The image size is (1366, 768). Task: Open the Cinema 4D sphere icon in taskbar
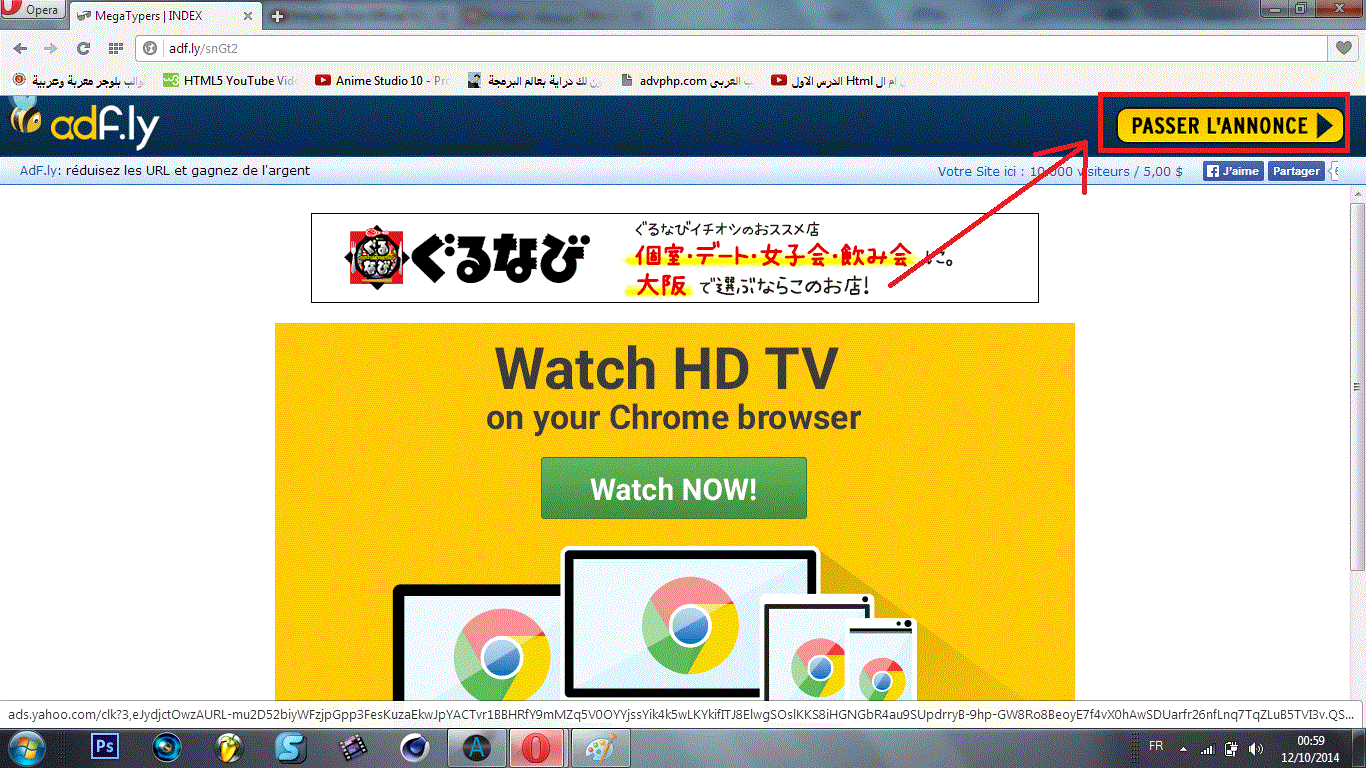(414, 747)
